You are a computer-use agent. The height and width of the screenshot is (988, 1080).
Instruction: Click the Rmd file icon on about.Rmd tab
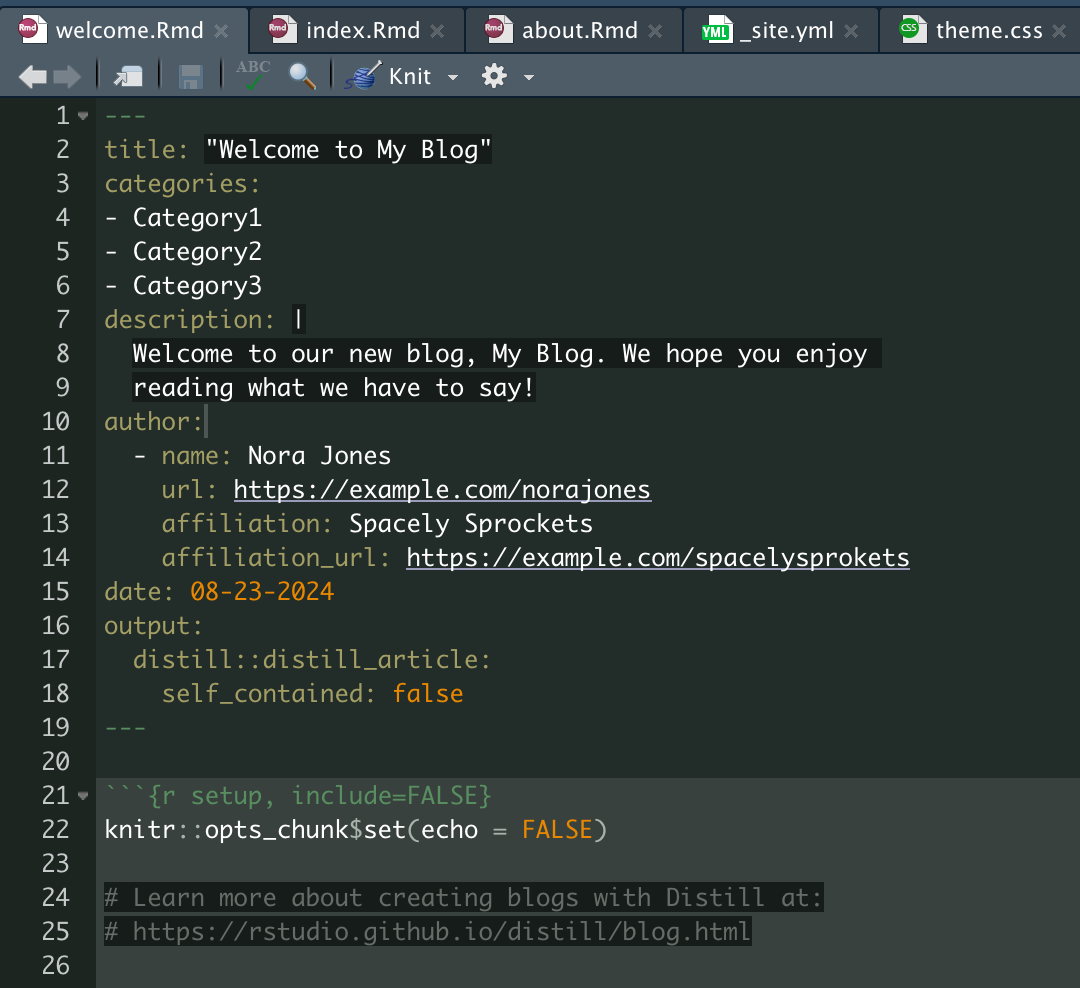pos(499,30)
